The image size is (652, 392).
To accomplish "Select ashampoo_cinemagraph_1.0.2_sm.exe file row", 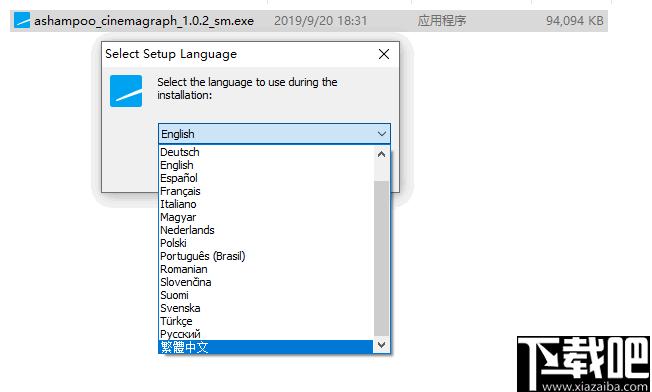I will click(x=309, y=20).
